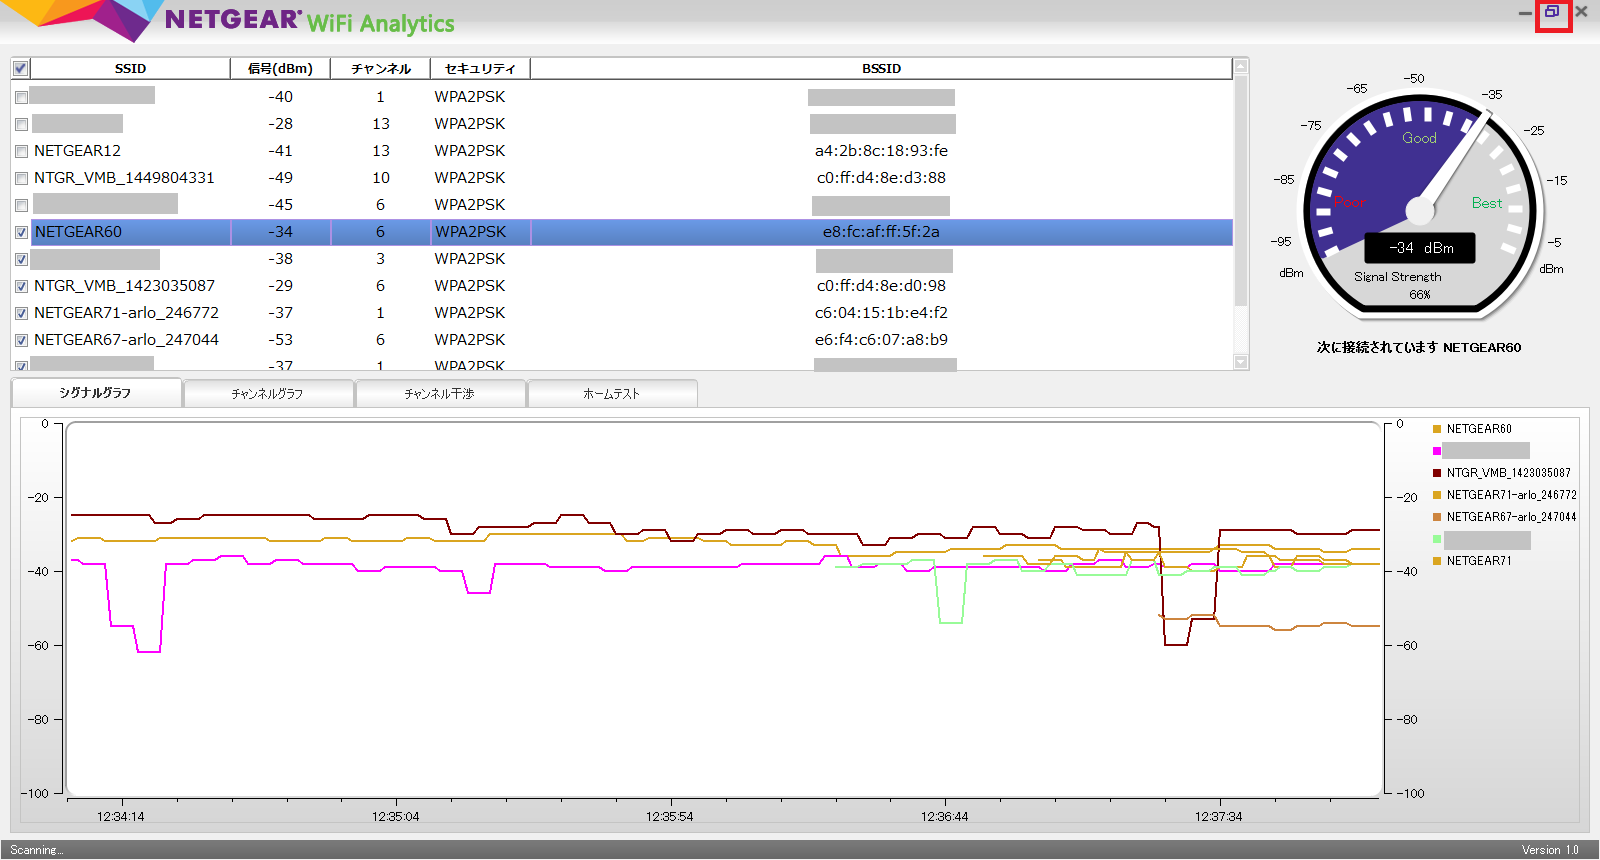Uncheck the NTGR_VMB_1423035087 checkbox
The width and height of the screenshot is (1600, 860).
click(21, 287)
